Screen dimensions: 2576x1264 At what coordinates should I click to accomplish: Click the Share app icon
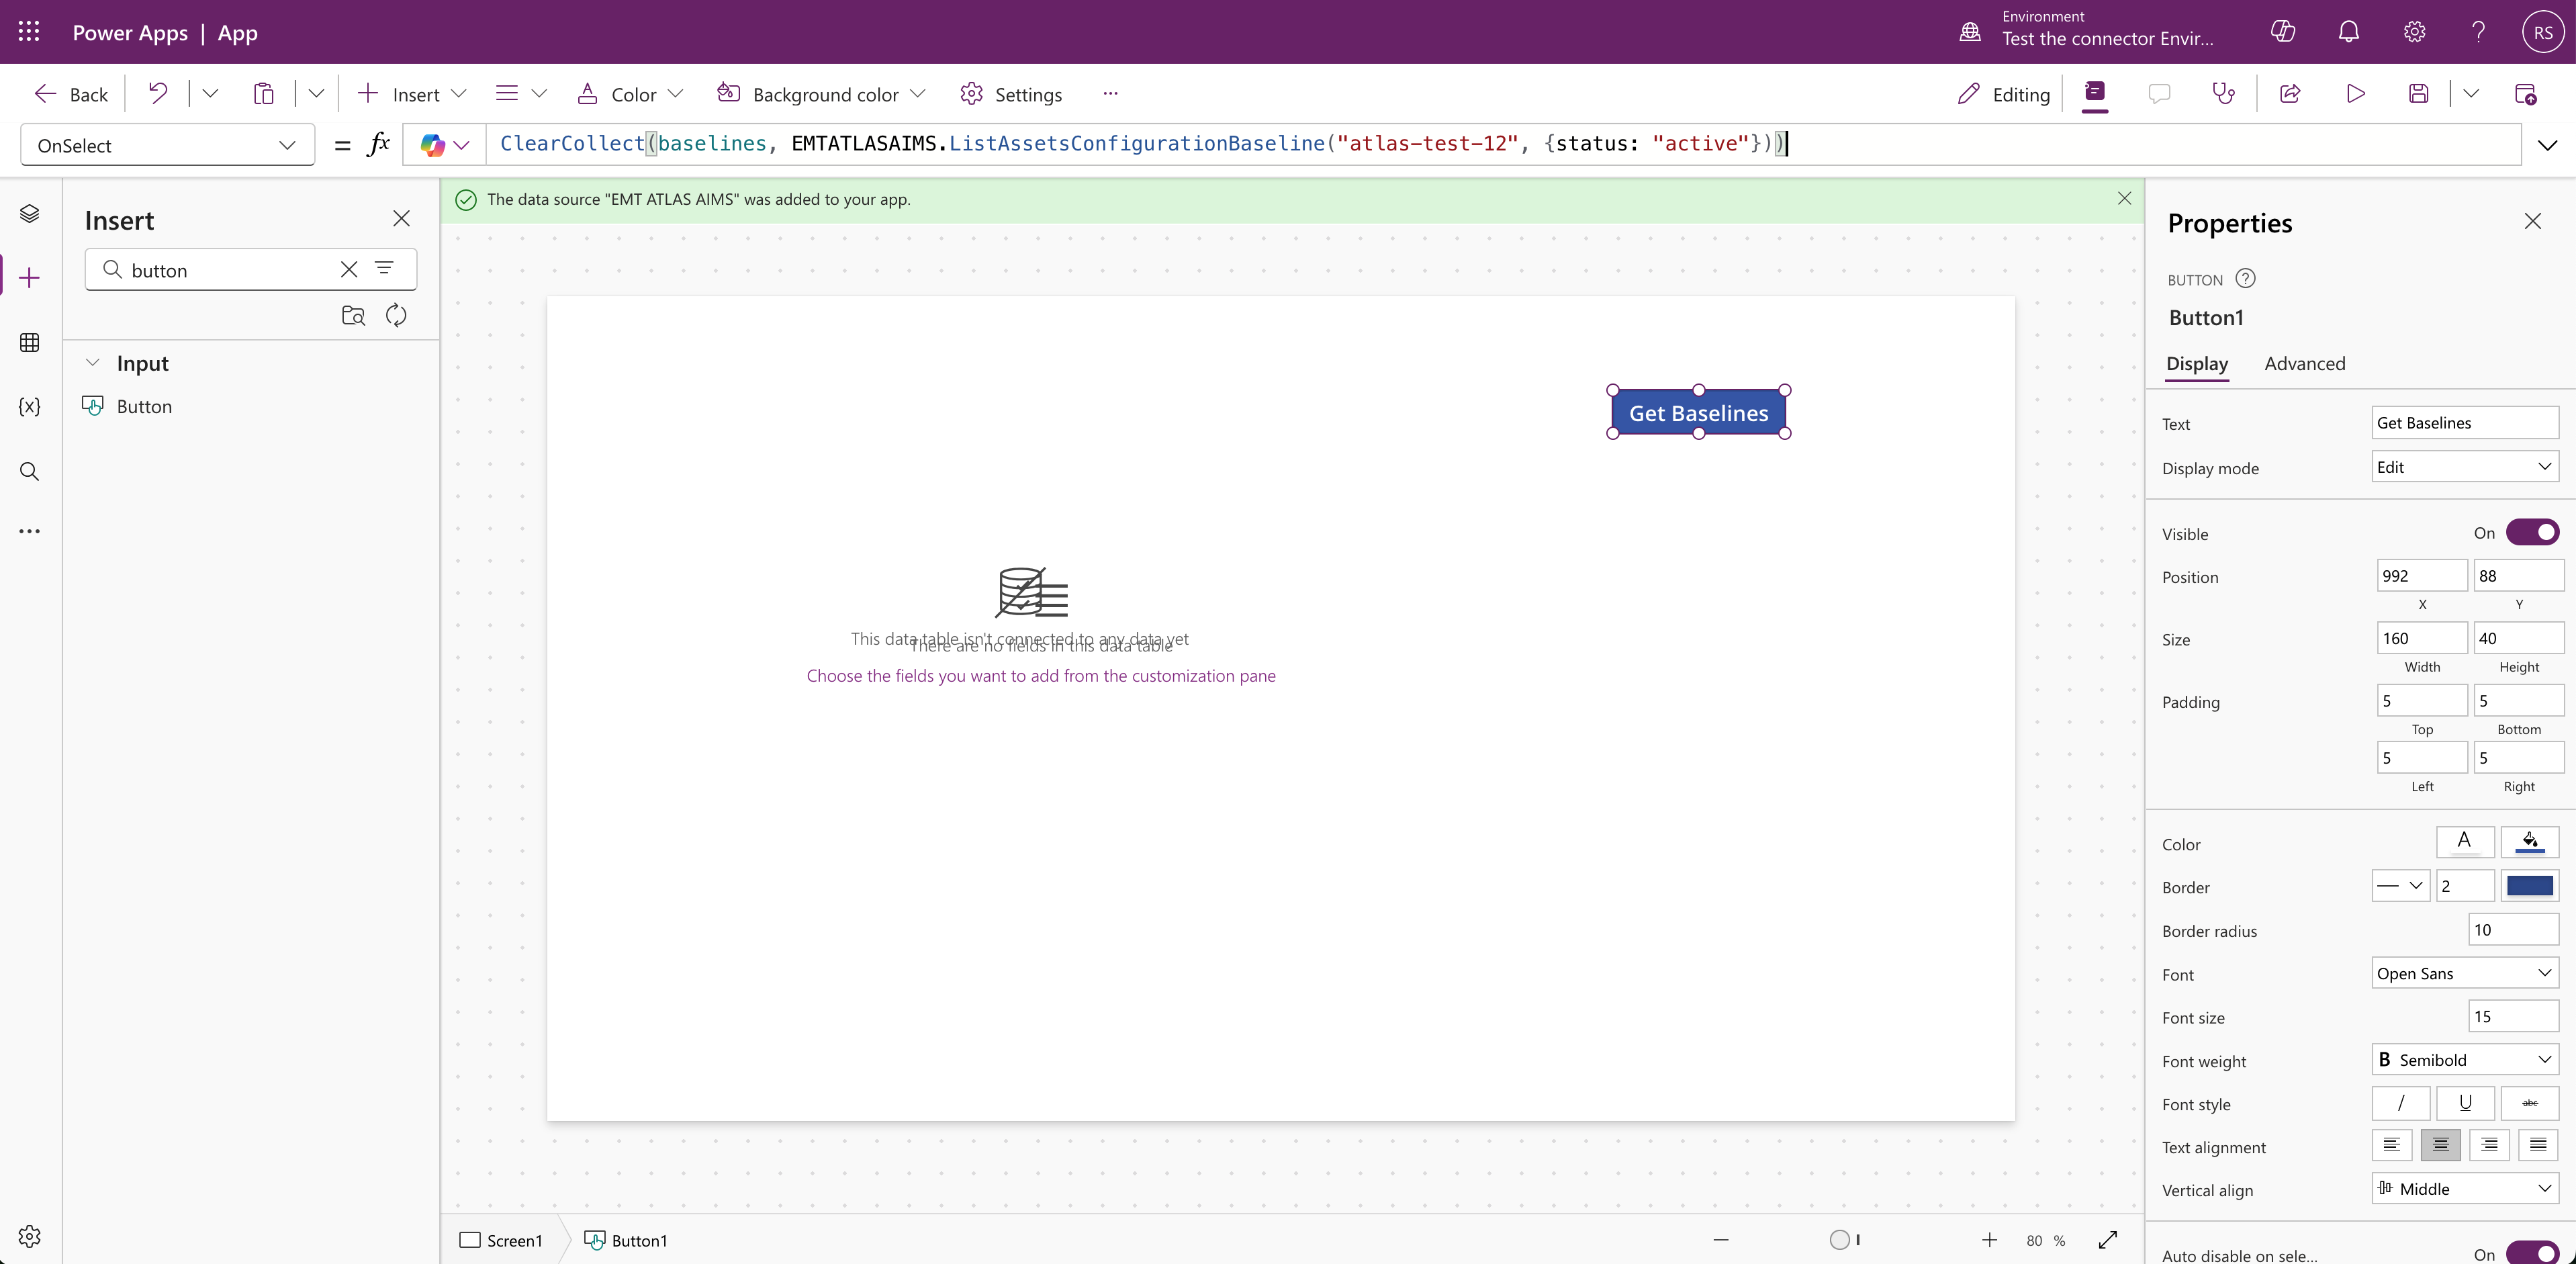tap(2290, 94)
